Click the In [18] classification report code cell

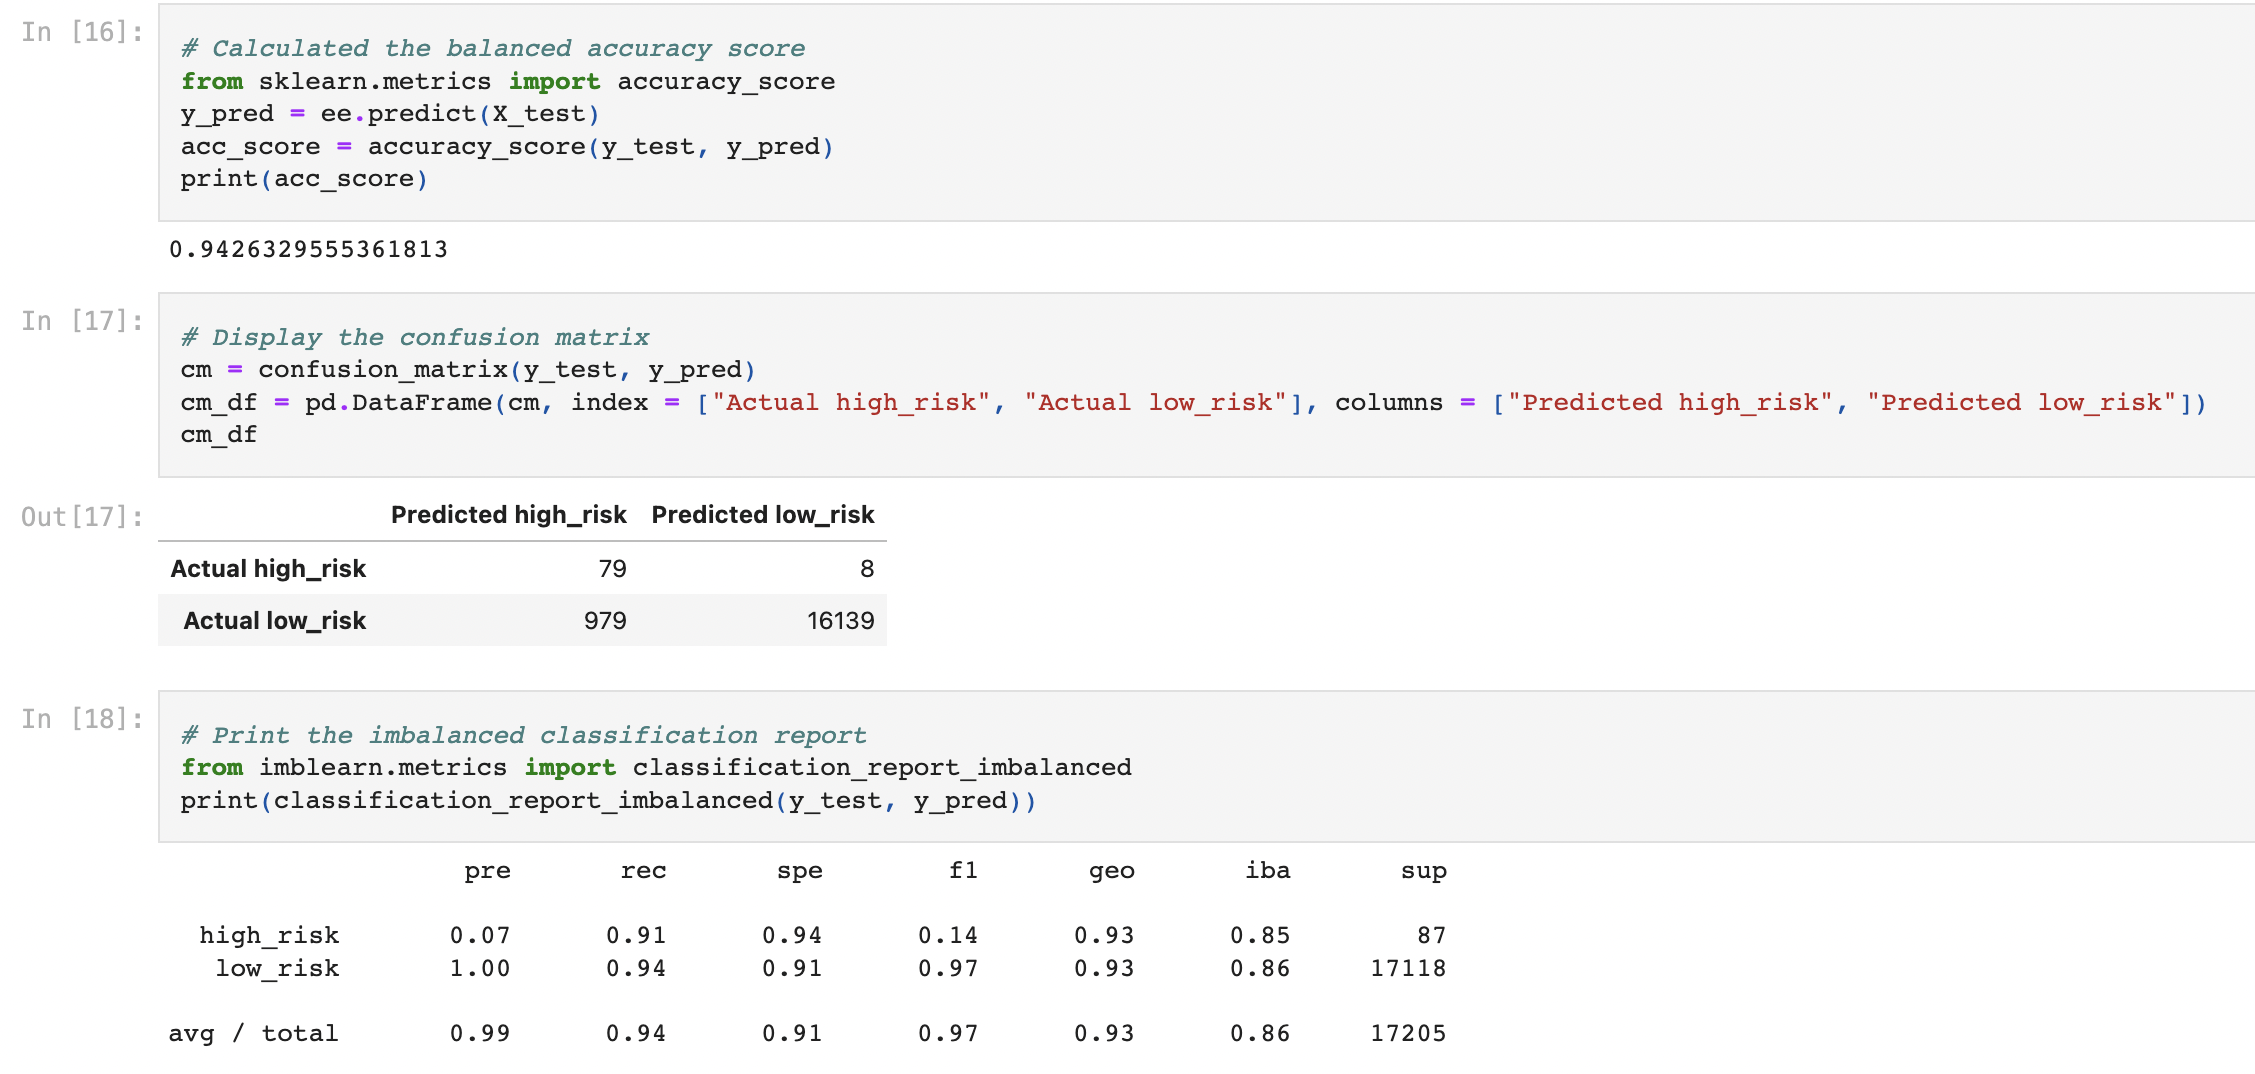point(1206,767)
